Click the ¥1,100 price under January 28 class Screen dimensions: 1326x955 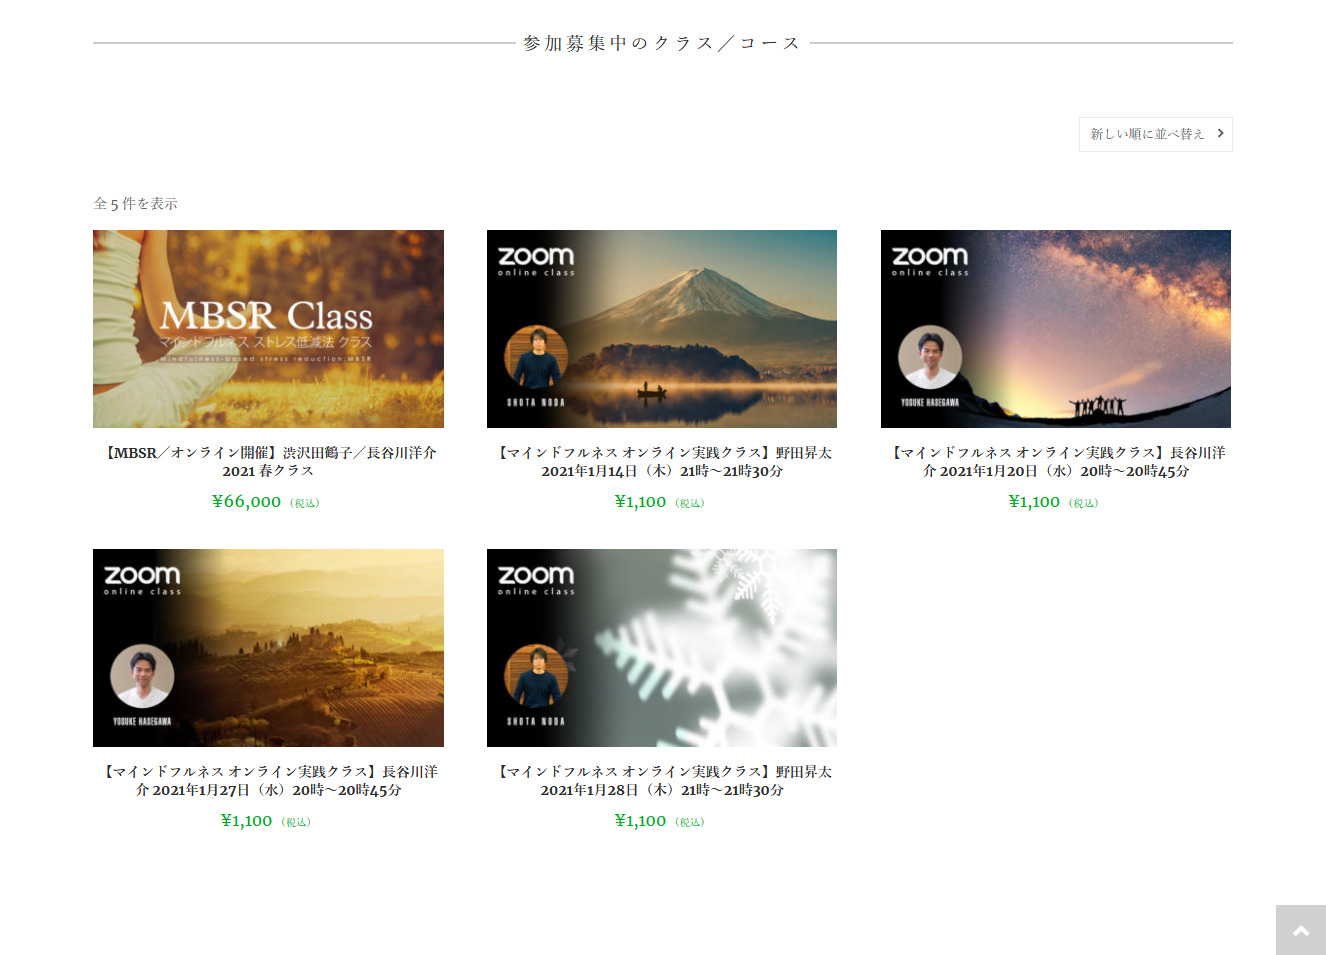[x=640, y=821]
